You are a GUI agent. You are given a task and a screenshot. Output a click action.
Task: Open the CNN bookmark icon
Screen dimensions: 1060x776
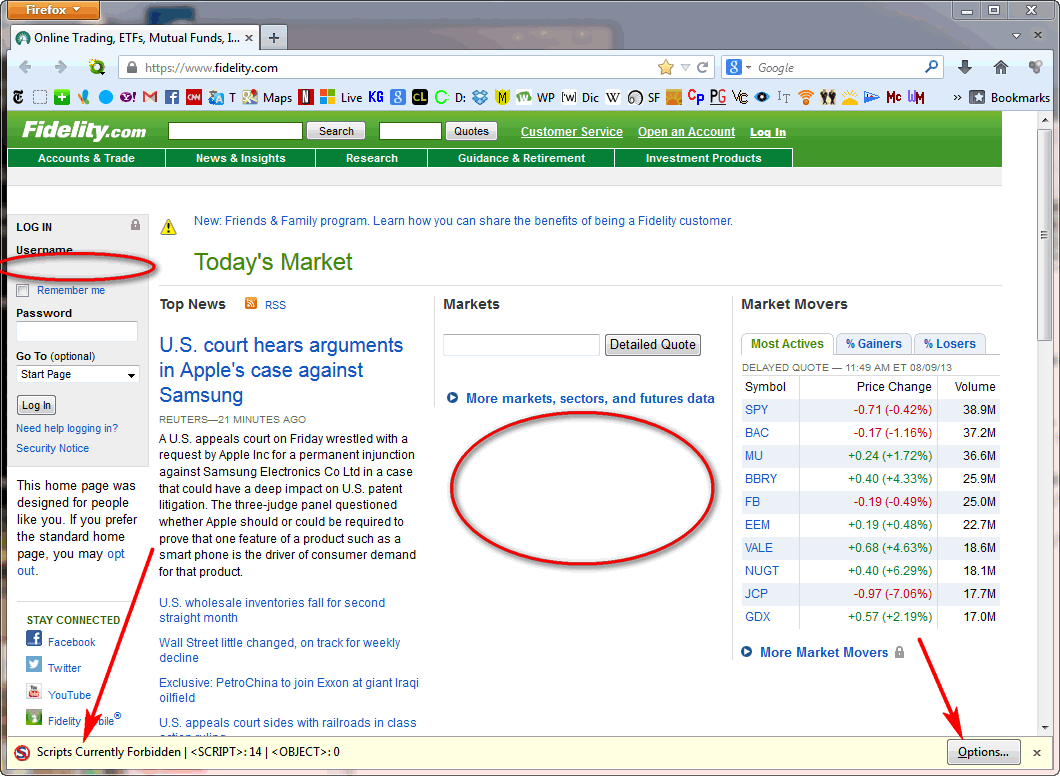pos(194,97)
